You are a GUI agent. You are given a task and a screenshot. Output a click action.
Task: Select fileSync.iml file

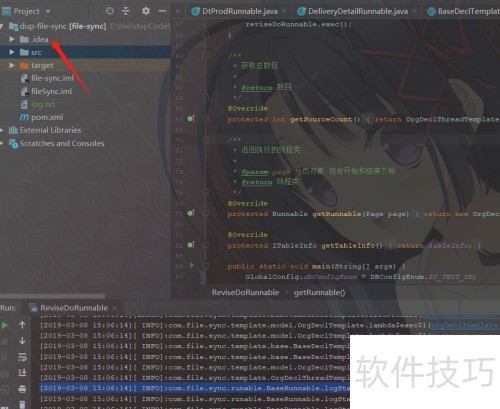point(51,91)
